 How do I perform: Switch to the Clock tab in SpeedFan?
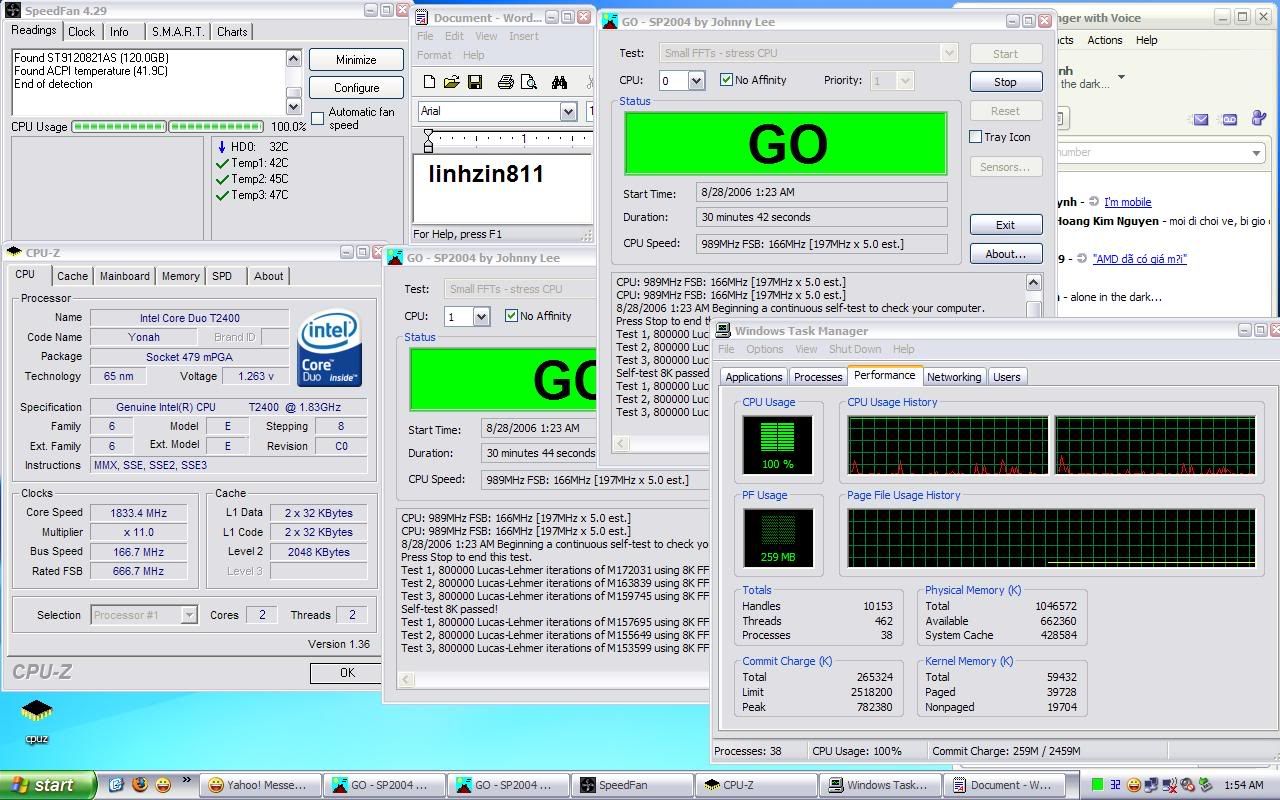[81, 32]
